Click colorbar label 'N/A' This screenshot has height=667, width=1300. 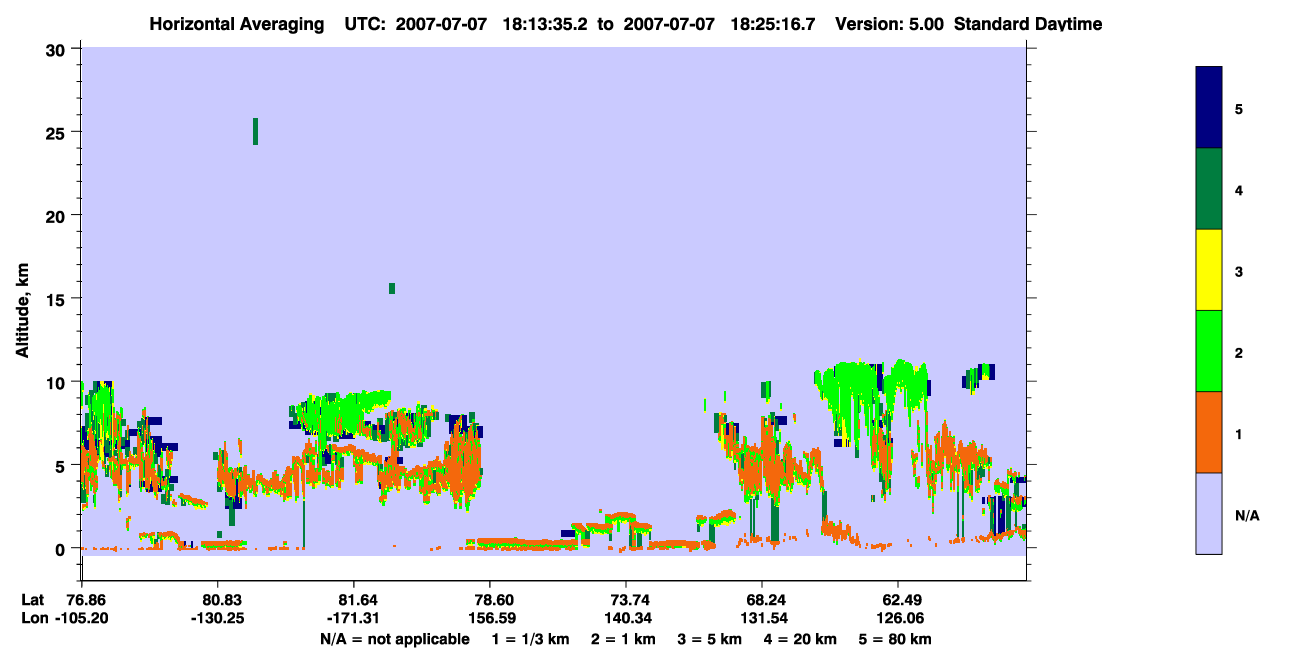click(x=1246, y=516)
